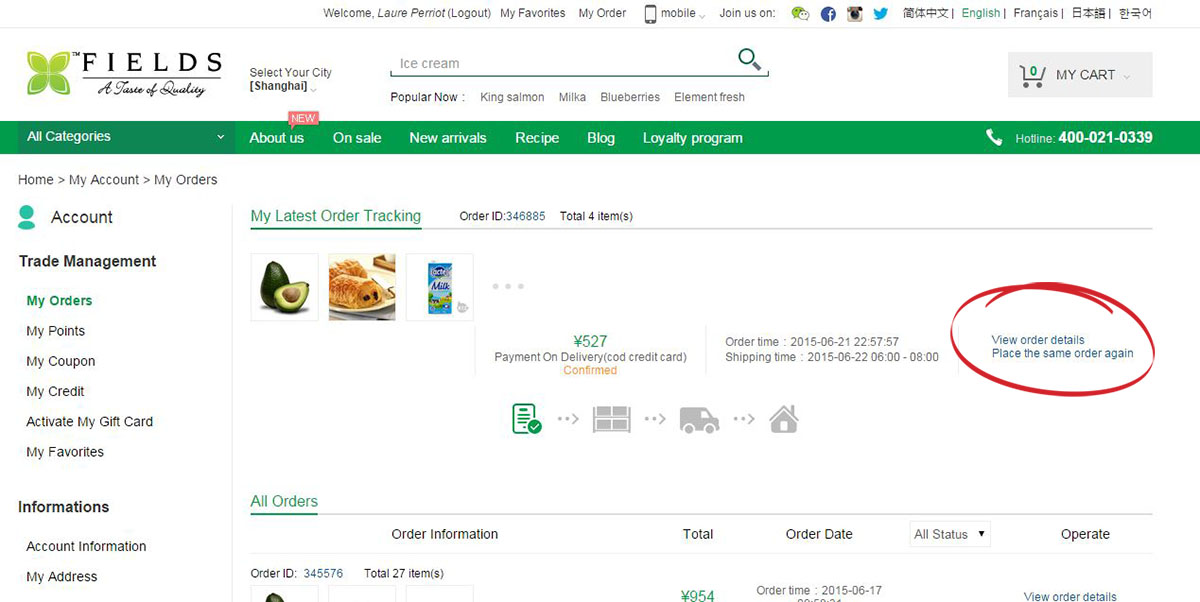Go to Loyalty program menu

[x=692, y=138]
